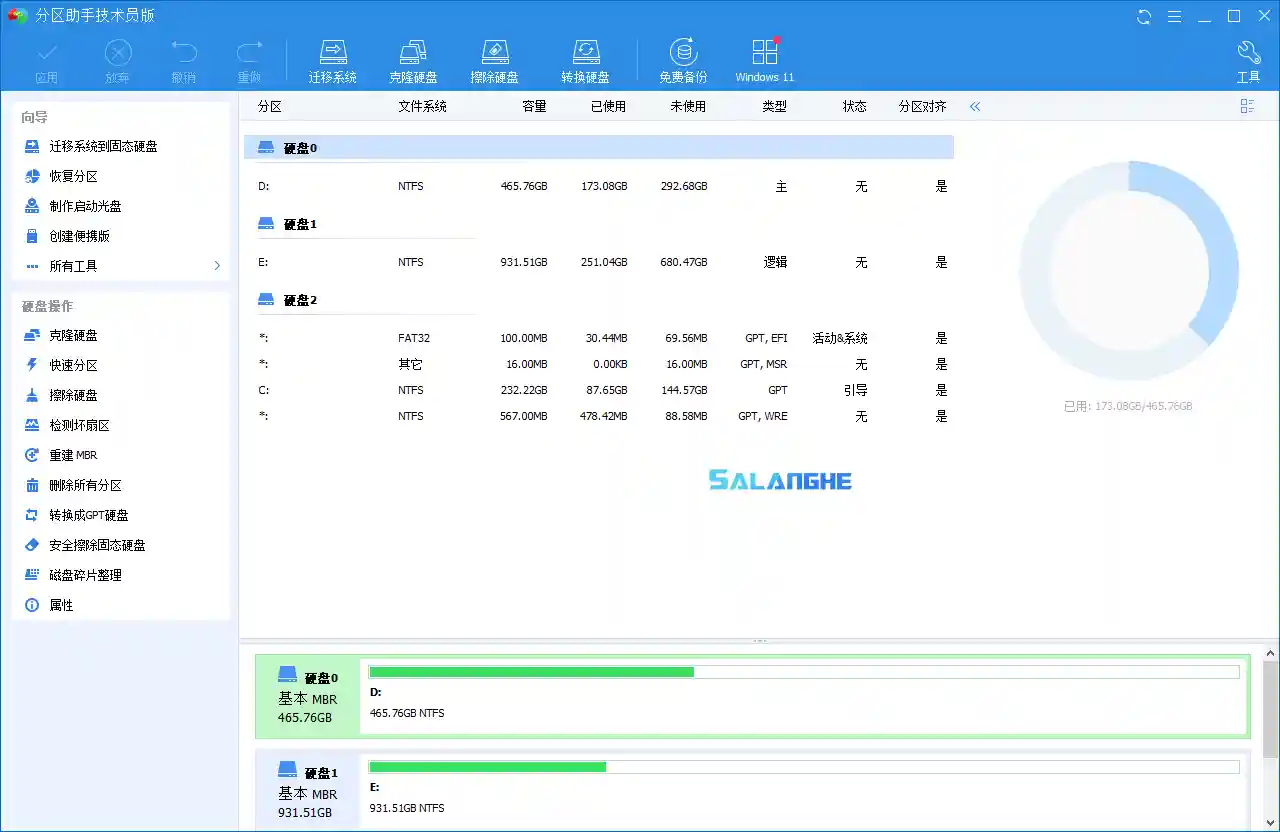Select the 硬盘1 block in the bottom panel
1280x832 pixels.
(307, 790)
